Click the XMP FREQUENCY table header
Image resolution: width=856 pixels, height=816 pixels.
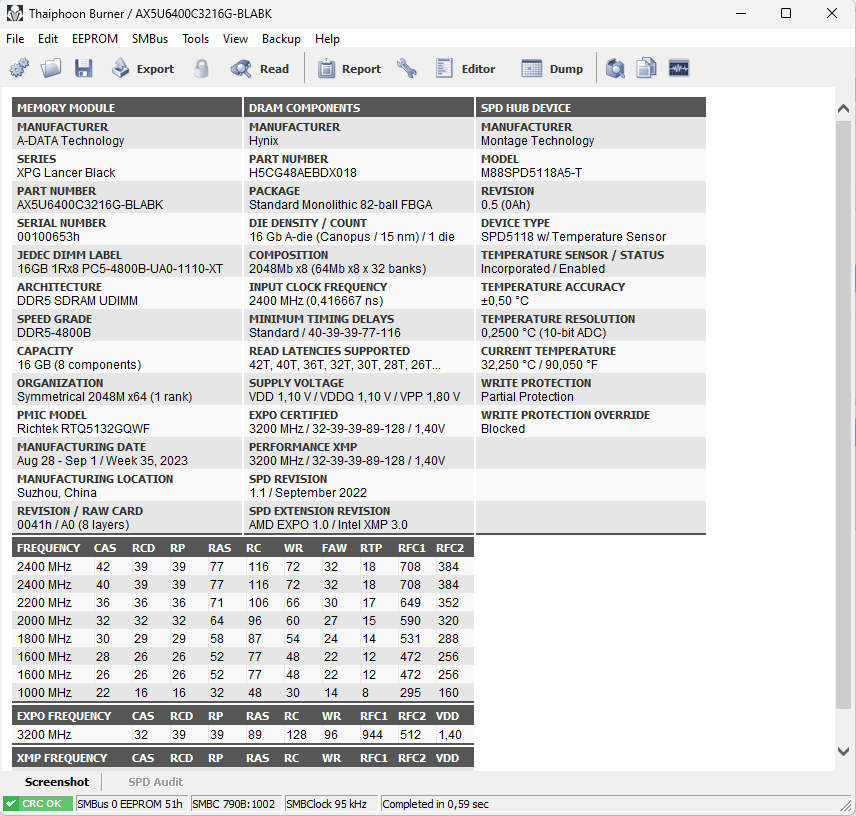[x=242, y=758]
